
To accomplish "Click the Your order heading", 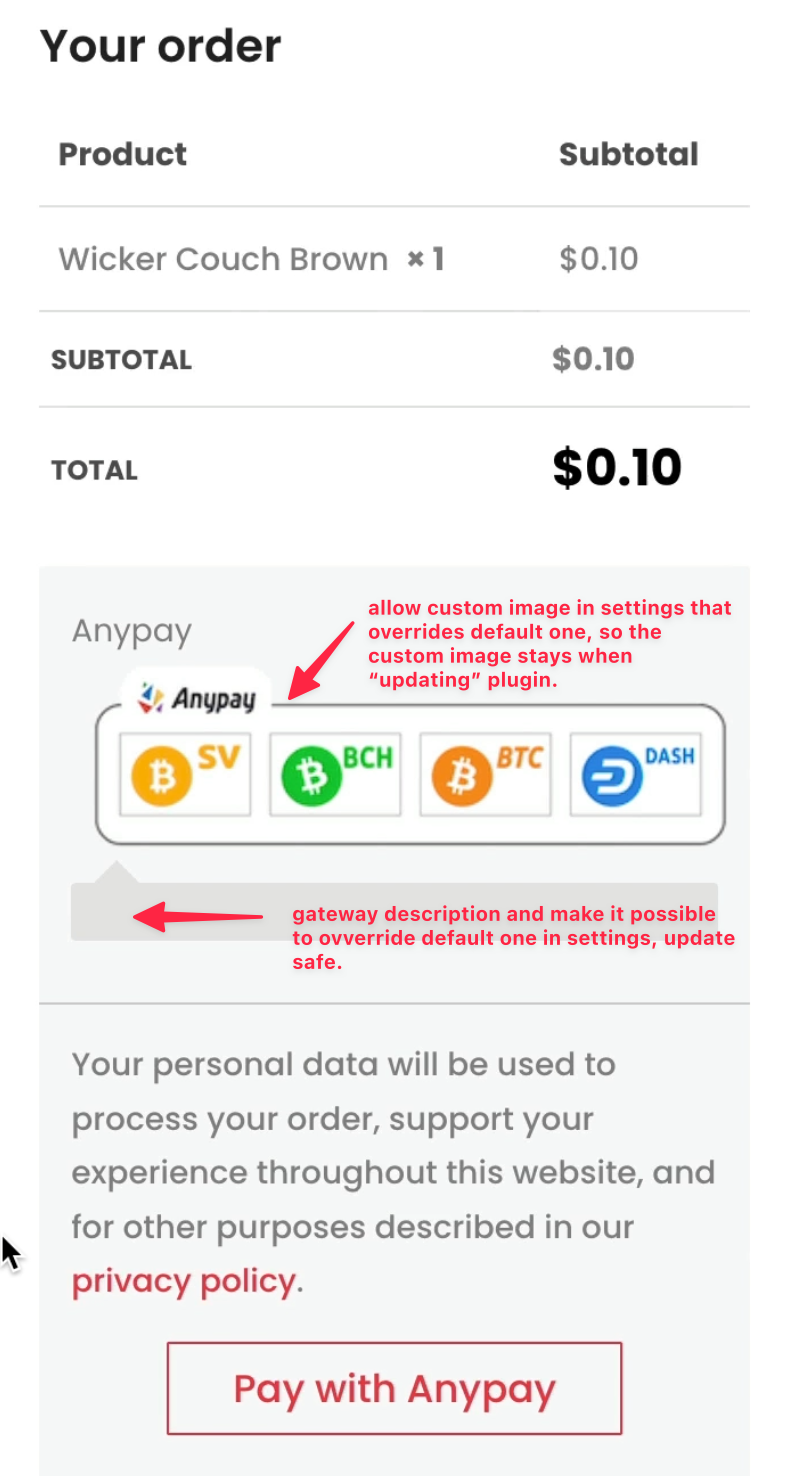I will [x=159, y=45].
